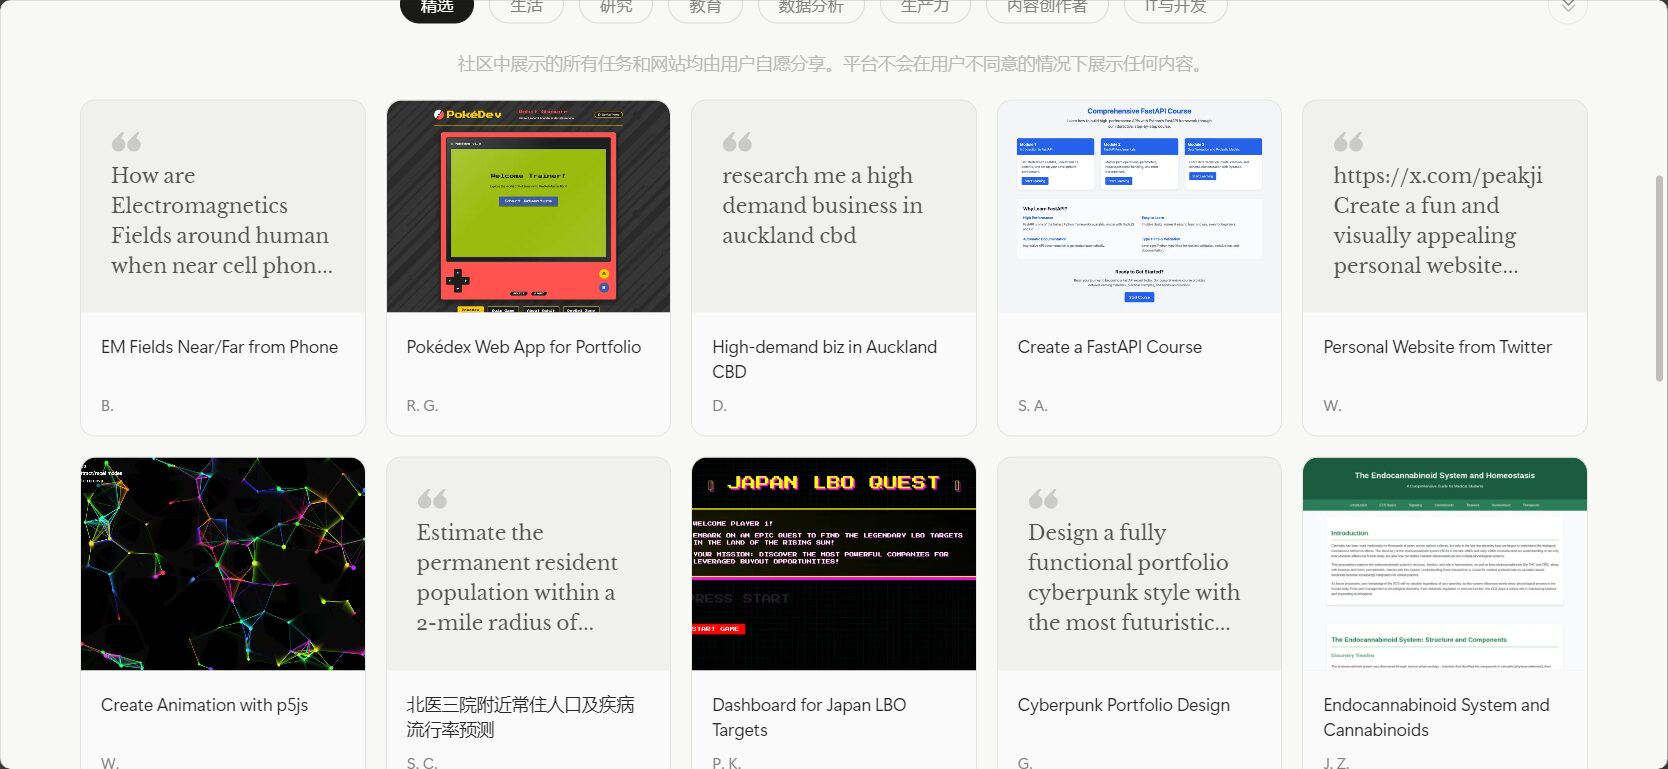Open the x.com/peakji personal website quote card
The width and height of the screenshot is (1668, 769).
(1445, 206)
